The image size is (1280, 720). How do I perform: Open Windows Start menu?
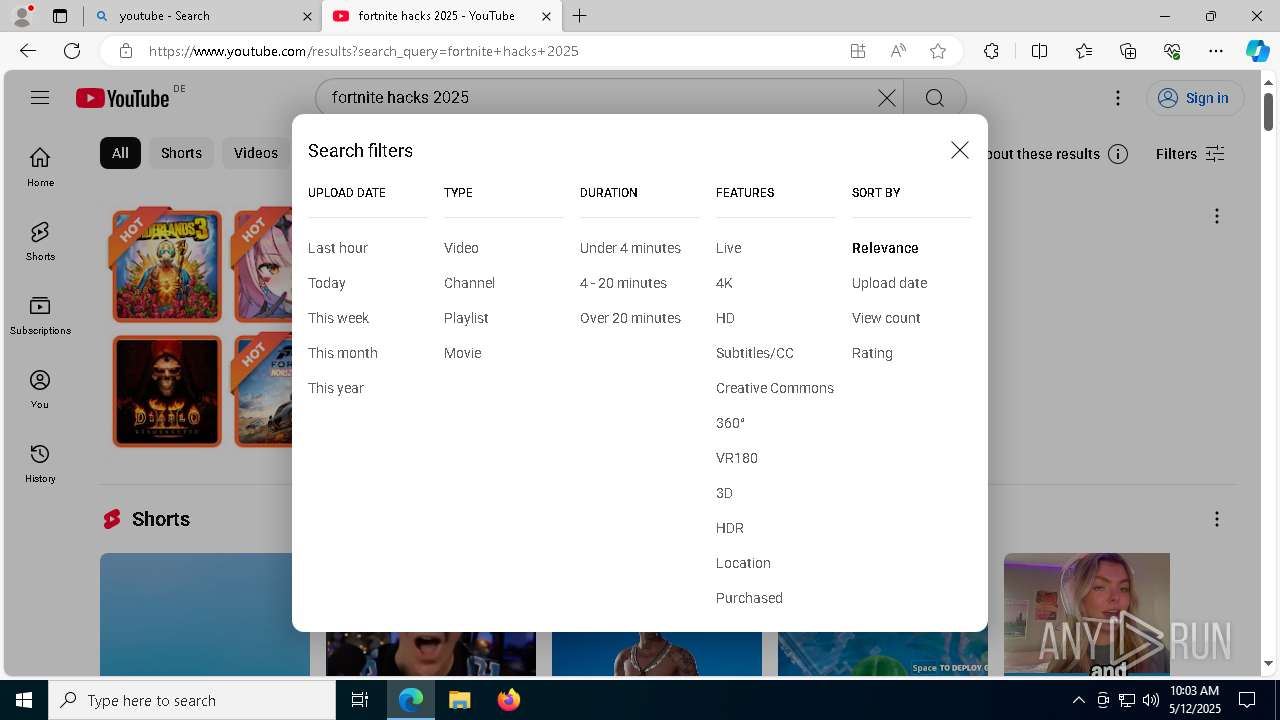(x=24, y=700)
